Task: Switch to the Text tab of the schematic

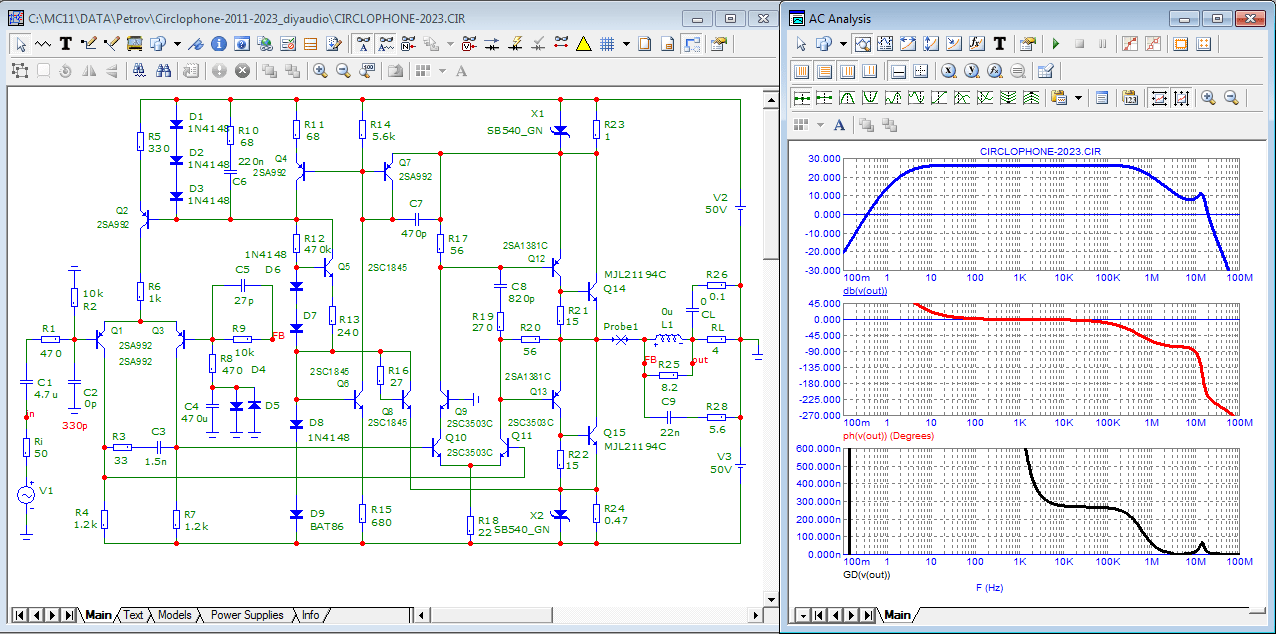Action: [x=133, y=615]
